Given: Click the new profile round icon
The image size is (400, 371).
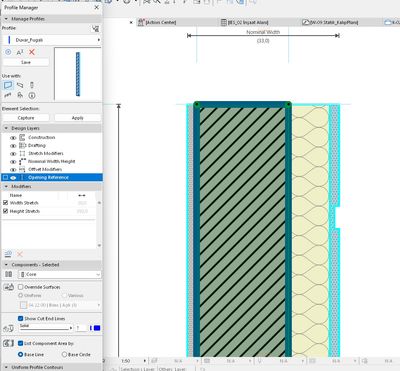Looking at the screenshot, I should pos(8,52).
